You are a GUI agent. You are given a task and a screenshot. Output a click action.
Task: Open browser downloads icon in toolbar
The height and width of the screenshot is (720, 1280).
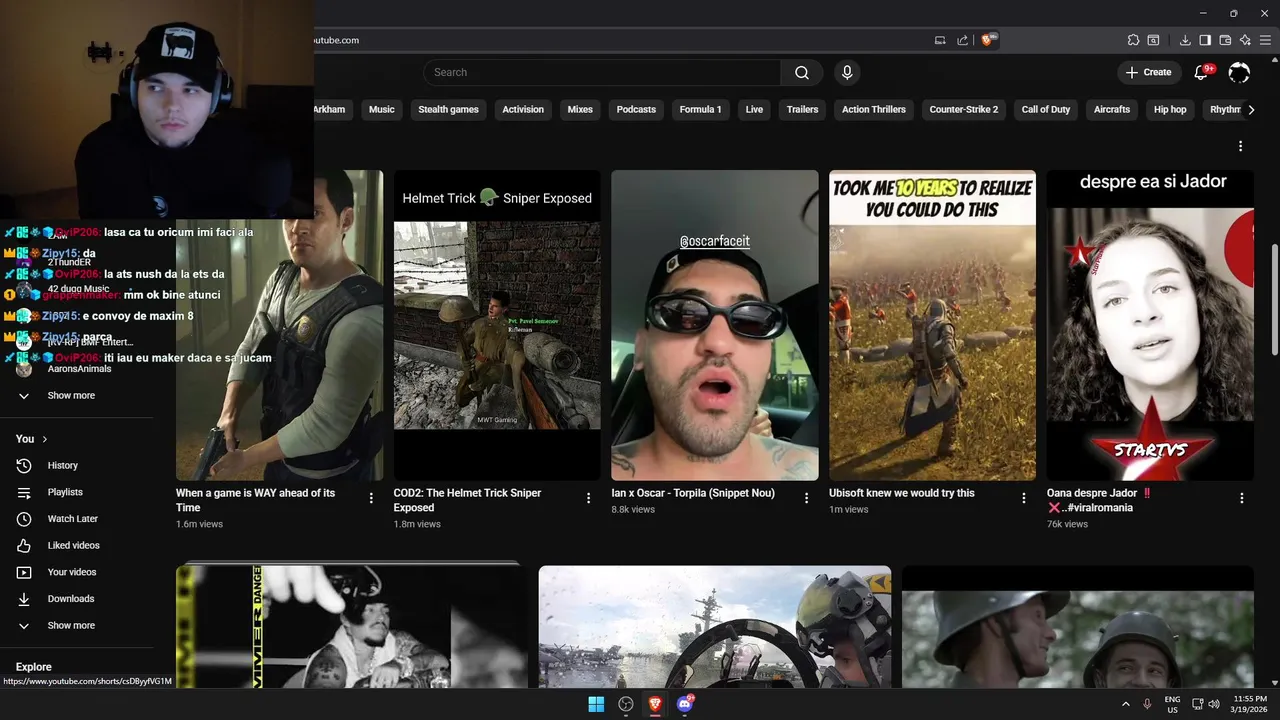[1185, 40]
